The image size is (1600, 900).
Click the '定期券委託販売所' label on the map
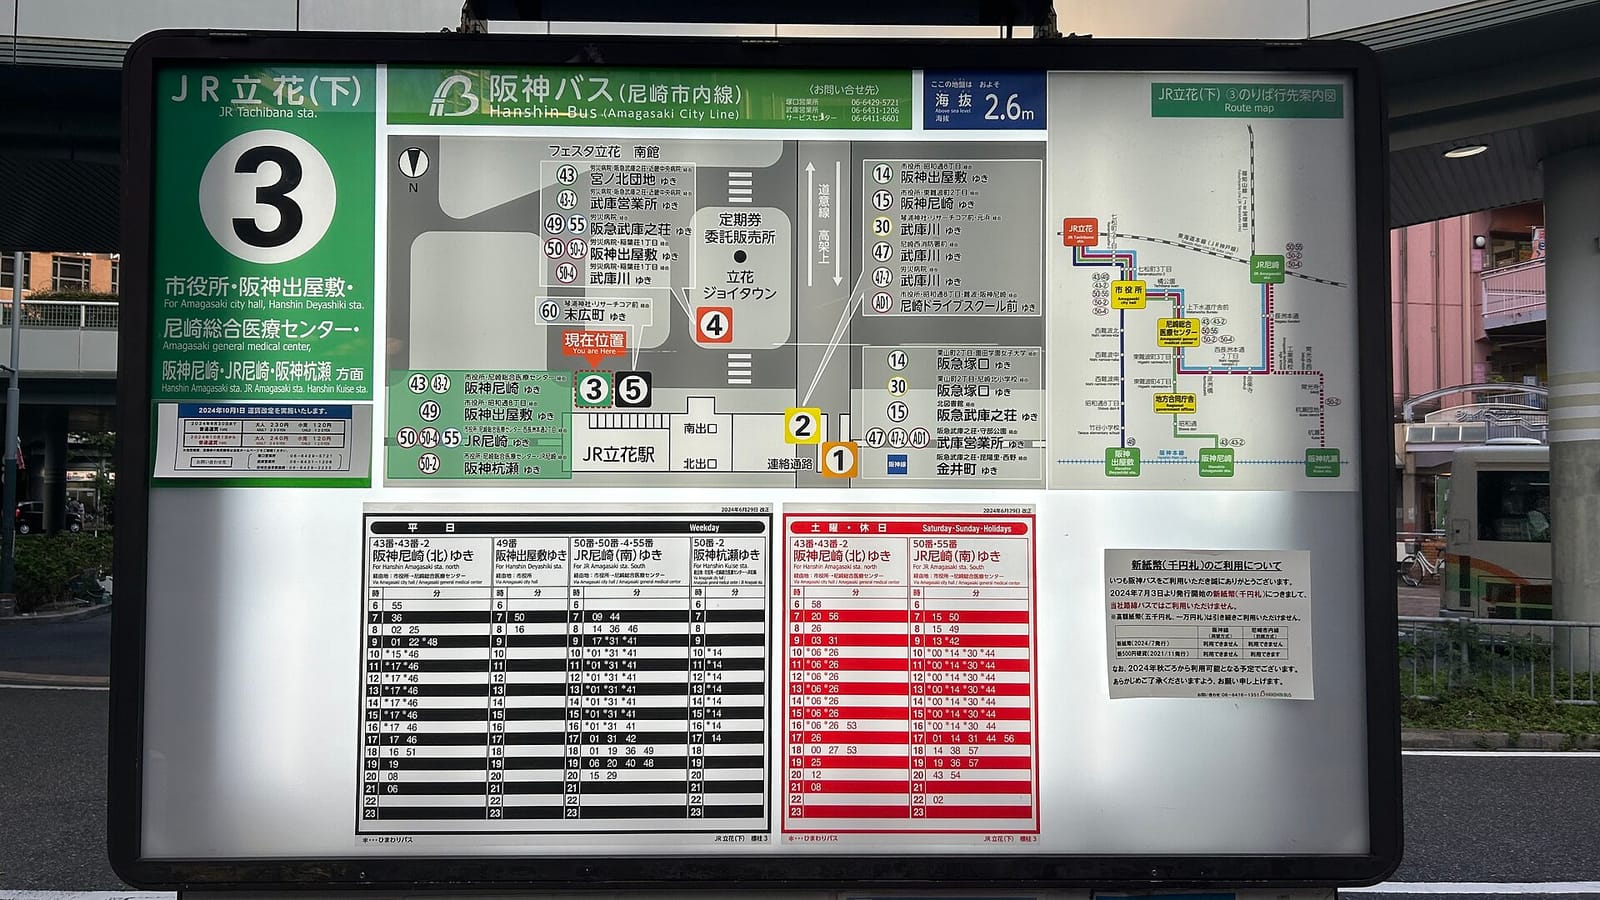point(740,228)
